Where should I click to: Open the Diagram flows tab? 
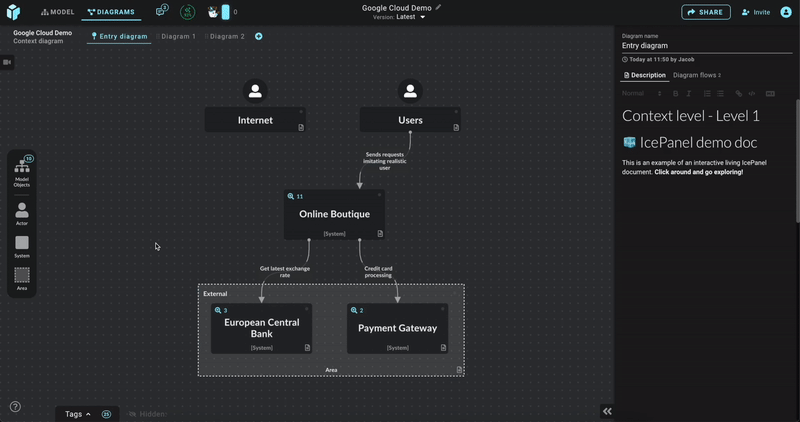tap(696, 75)
